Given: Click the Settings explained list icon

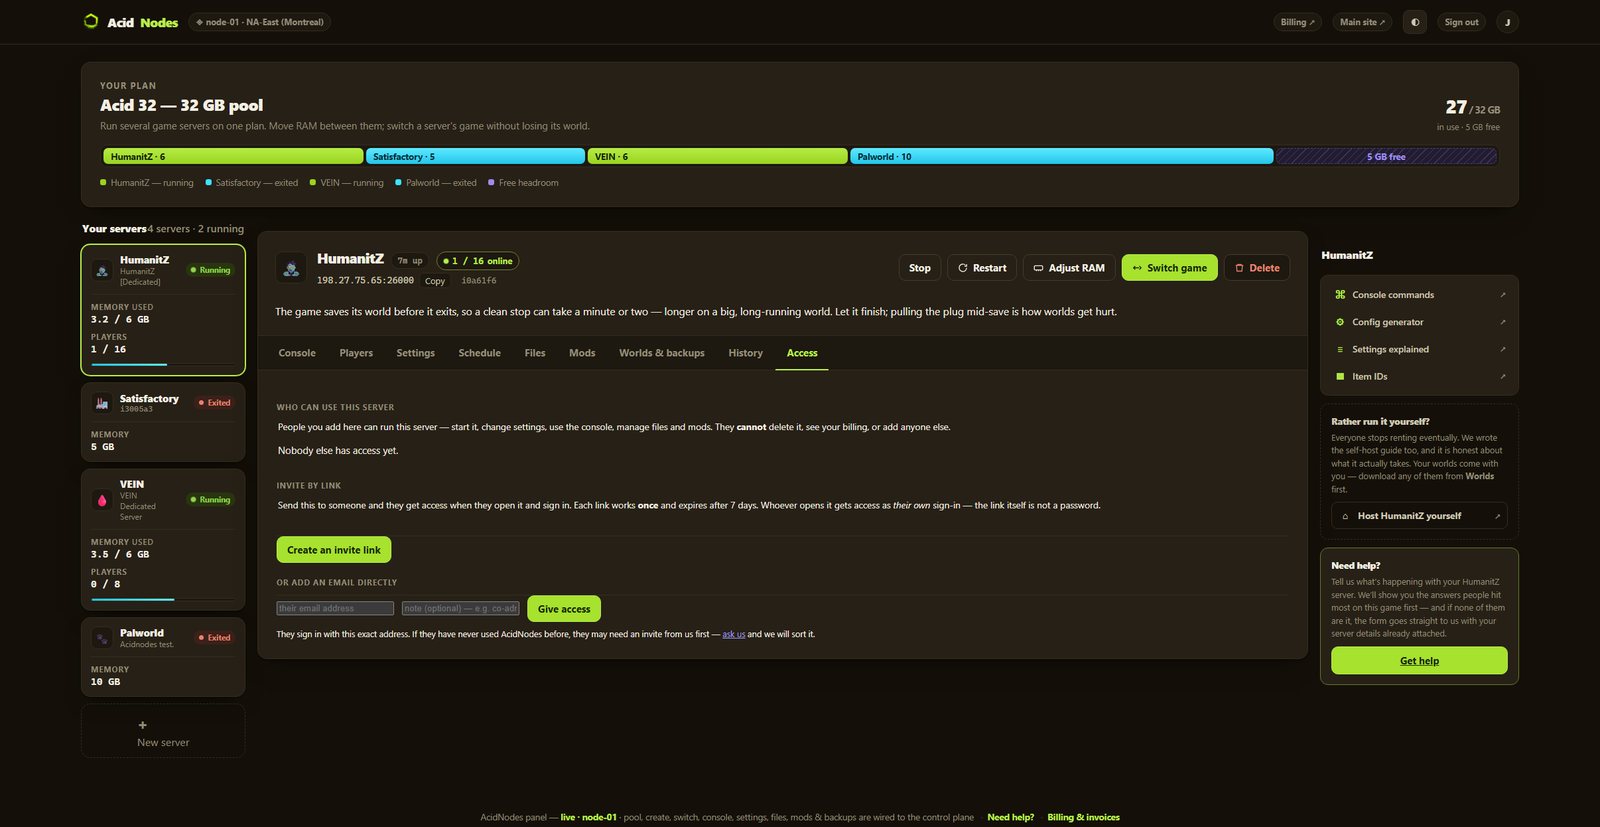Looking at the screenshot, I should [x=1340, y=349].
